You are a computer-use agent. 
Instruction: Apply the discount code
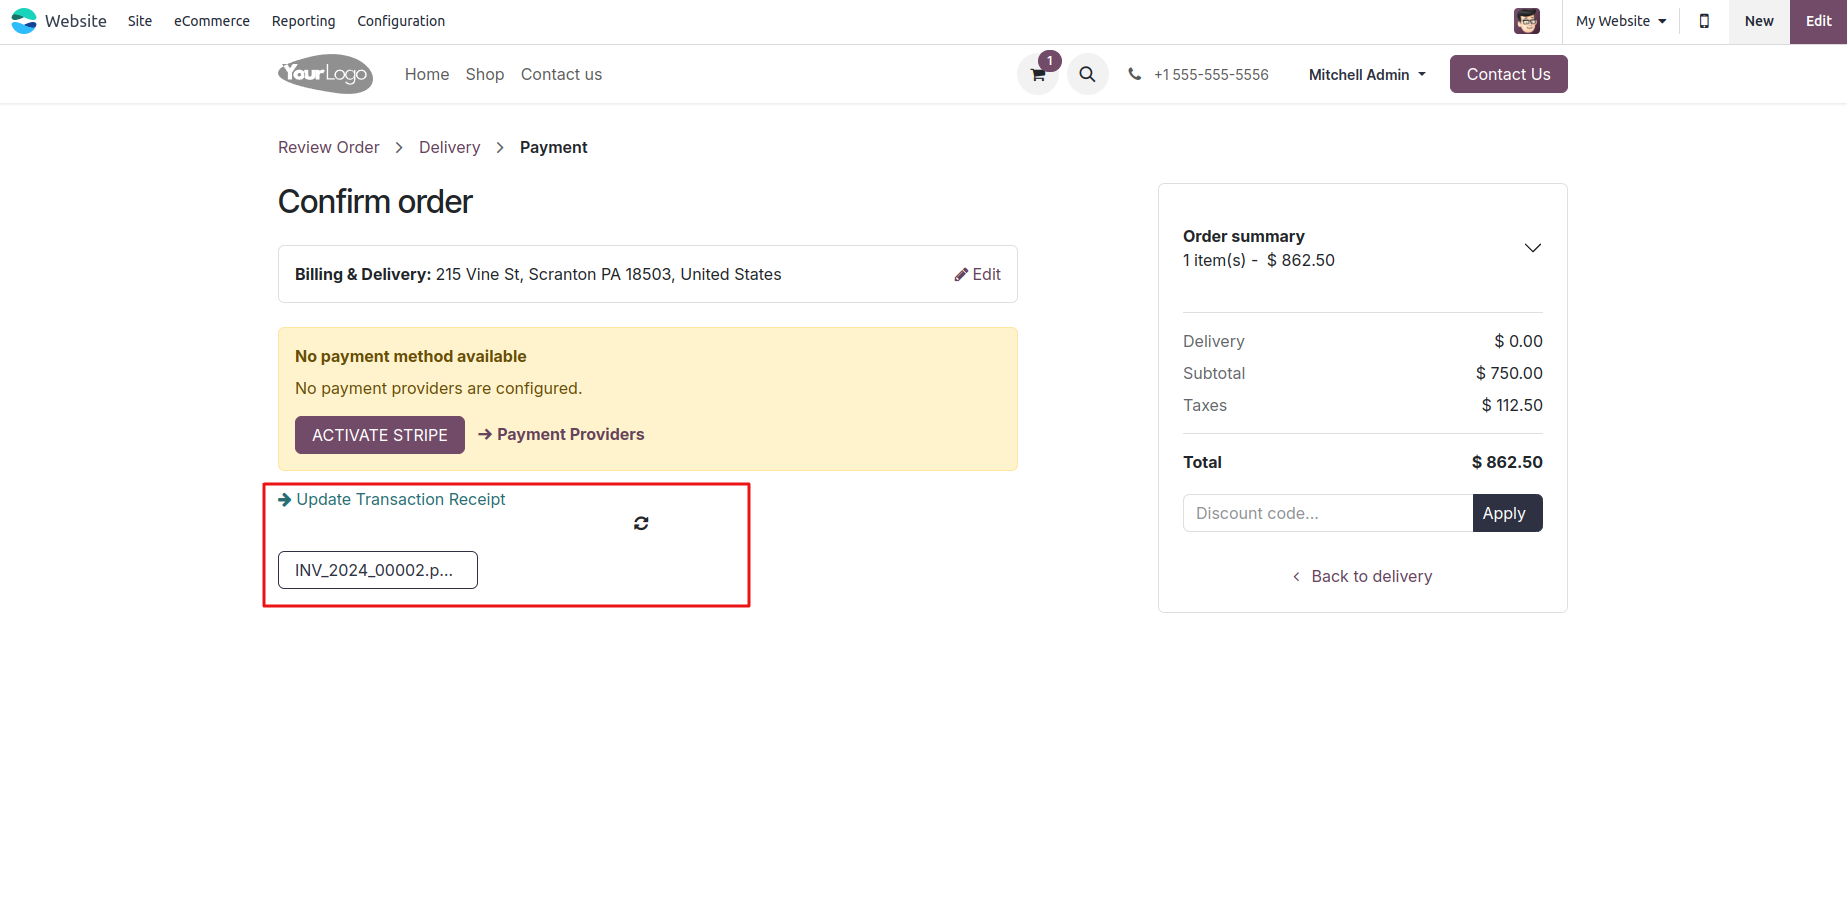tap(1506, 513)
